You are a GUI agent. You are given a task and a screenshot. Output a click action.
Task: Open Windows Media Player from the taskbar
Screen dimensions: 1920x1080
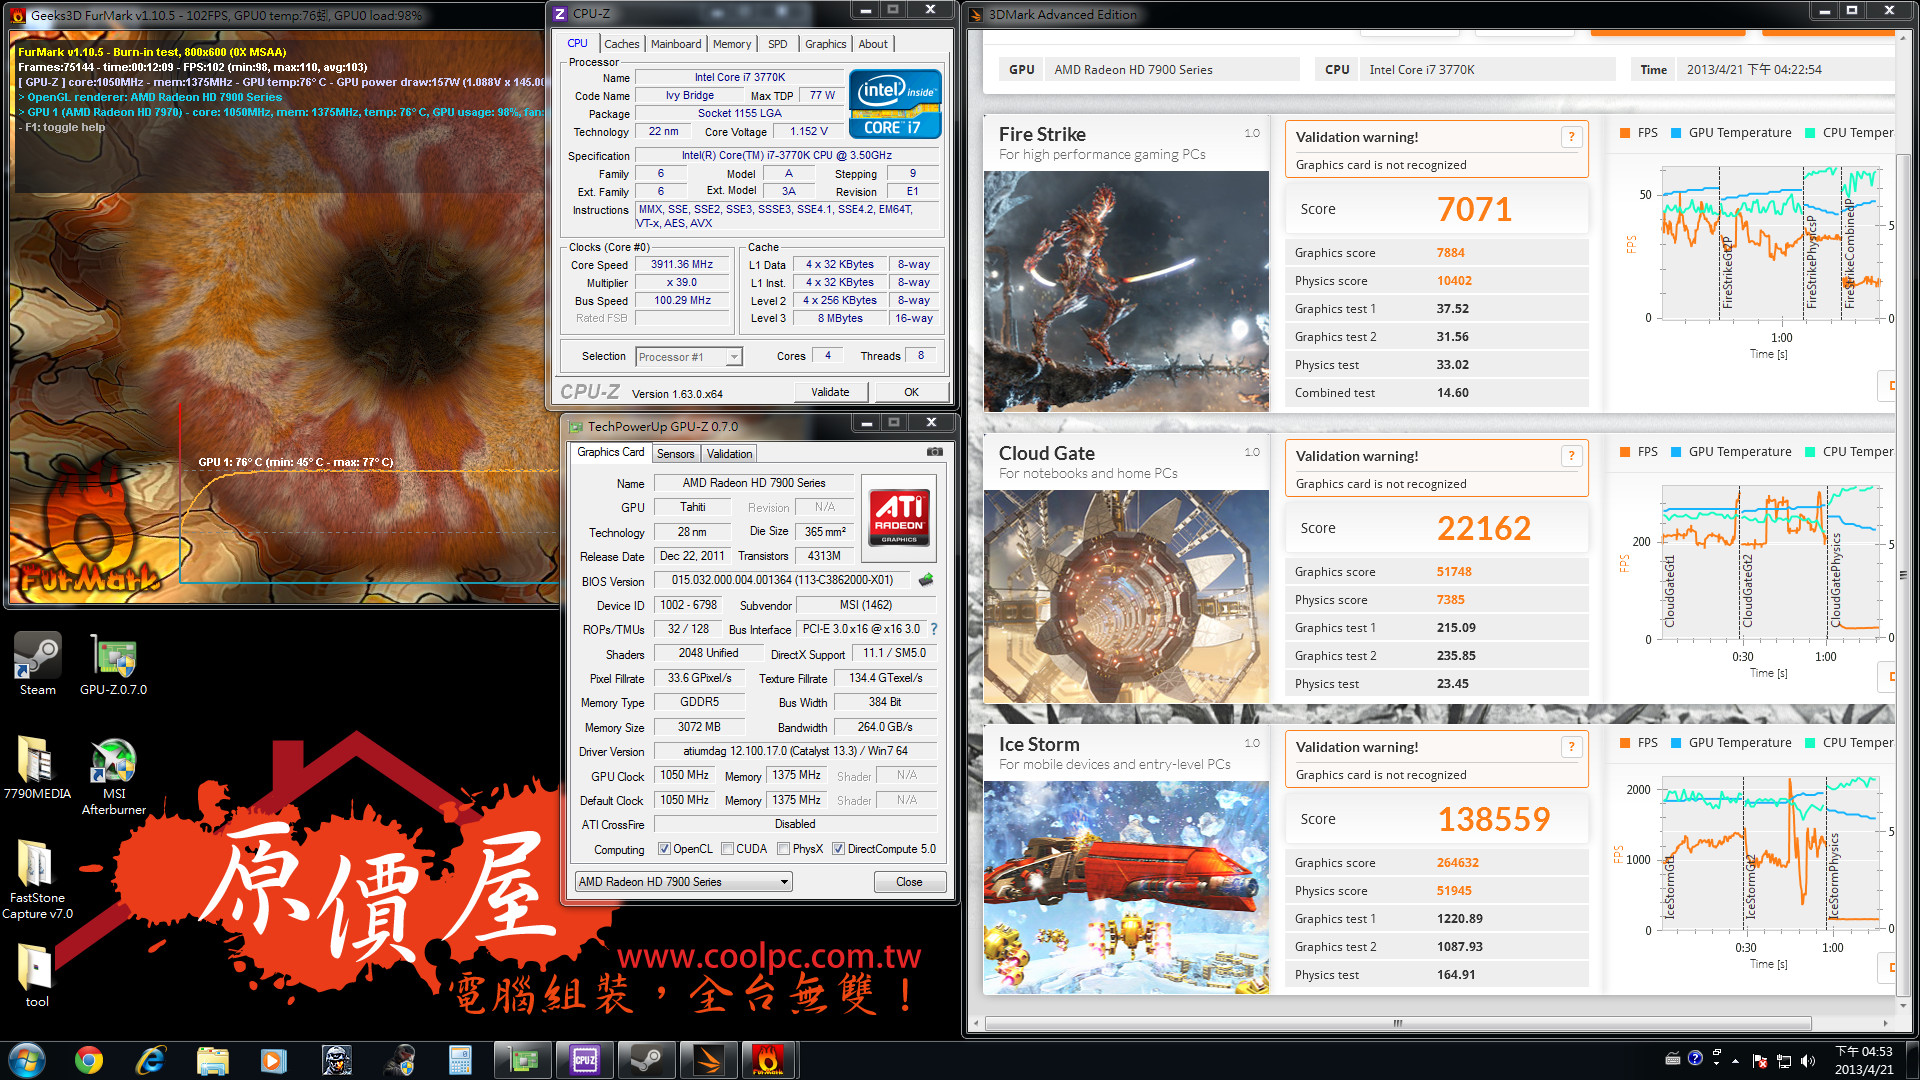tap(274, 1060)
